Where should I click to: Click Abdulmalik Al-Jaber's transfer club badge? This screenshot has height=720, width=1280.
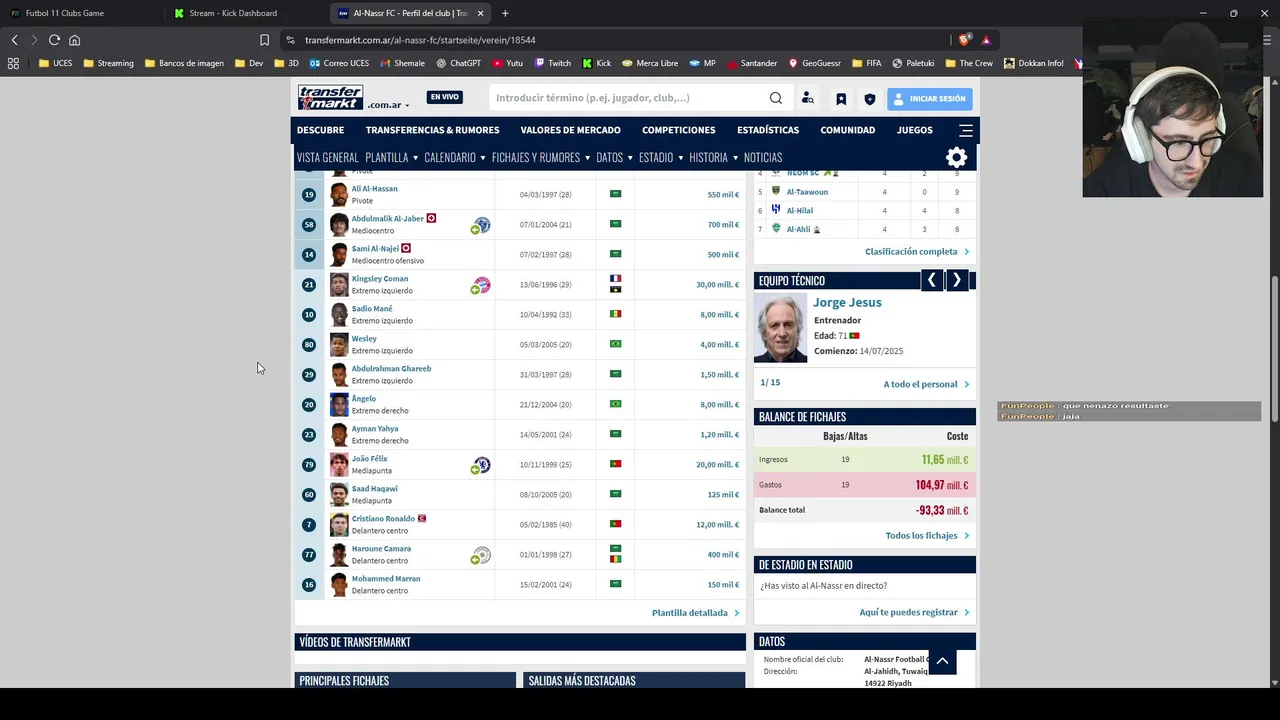(x=481, y=225)
